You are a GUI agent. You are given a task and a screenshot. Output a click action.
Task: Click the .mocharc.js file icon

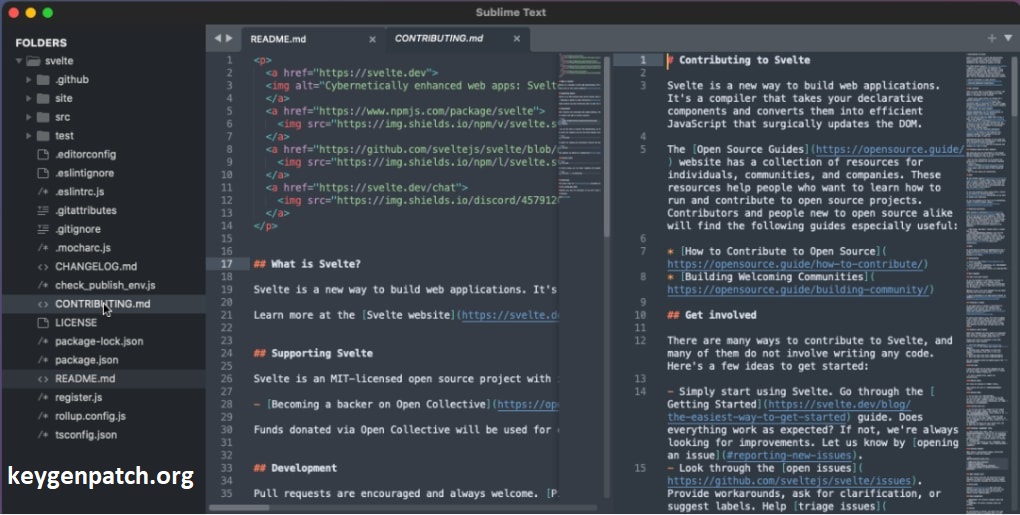[43, 248]
